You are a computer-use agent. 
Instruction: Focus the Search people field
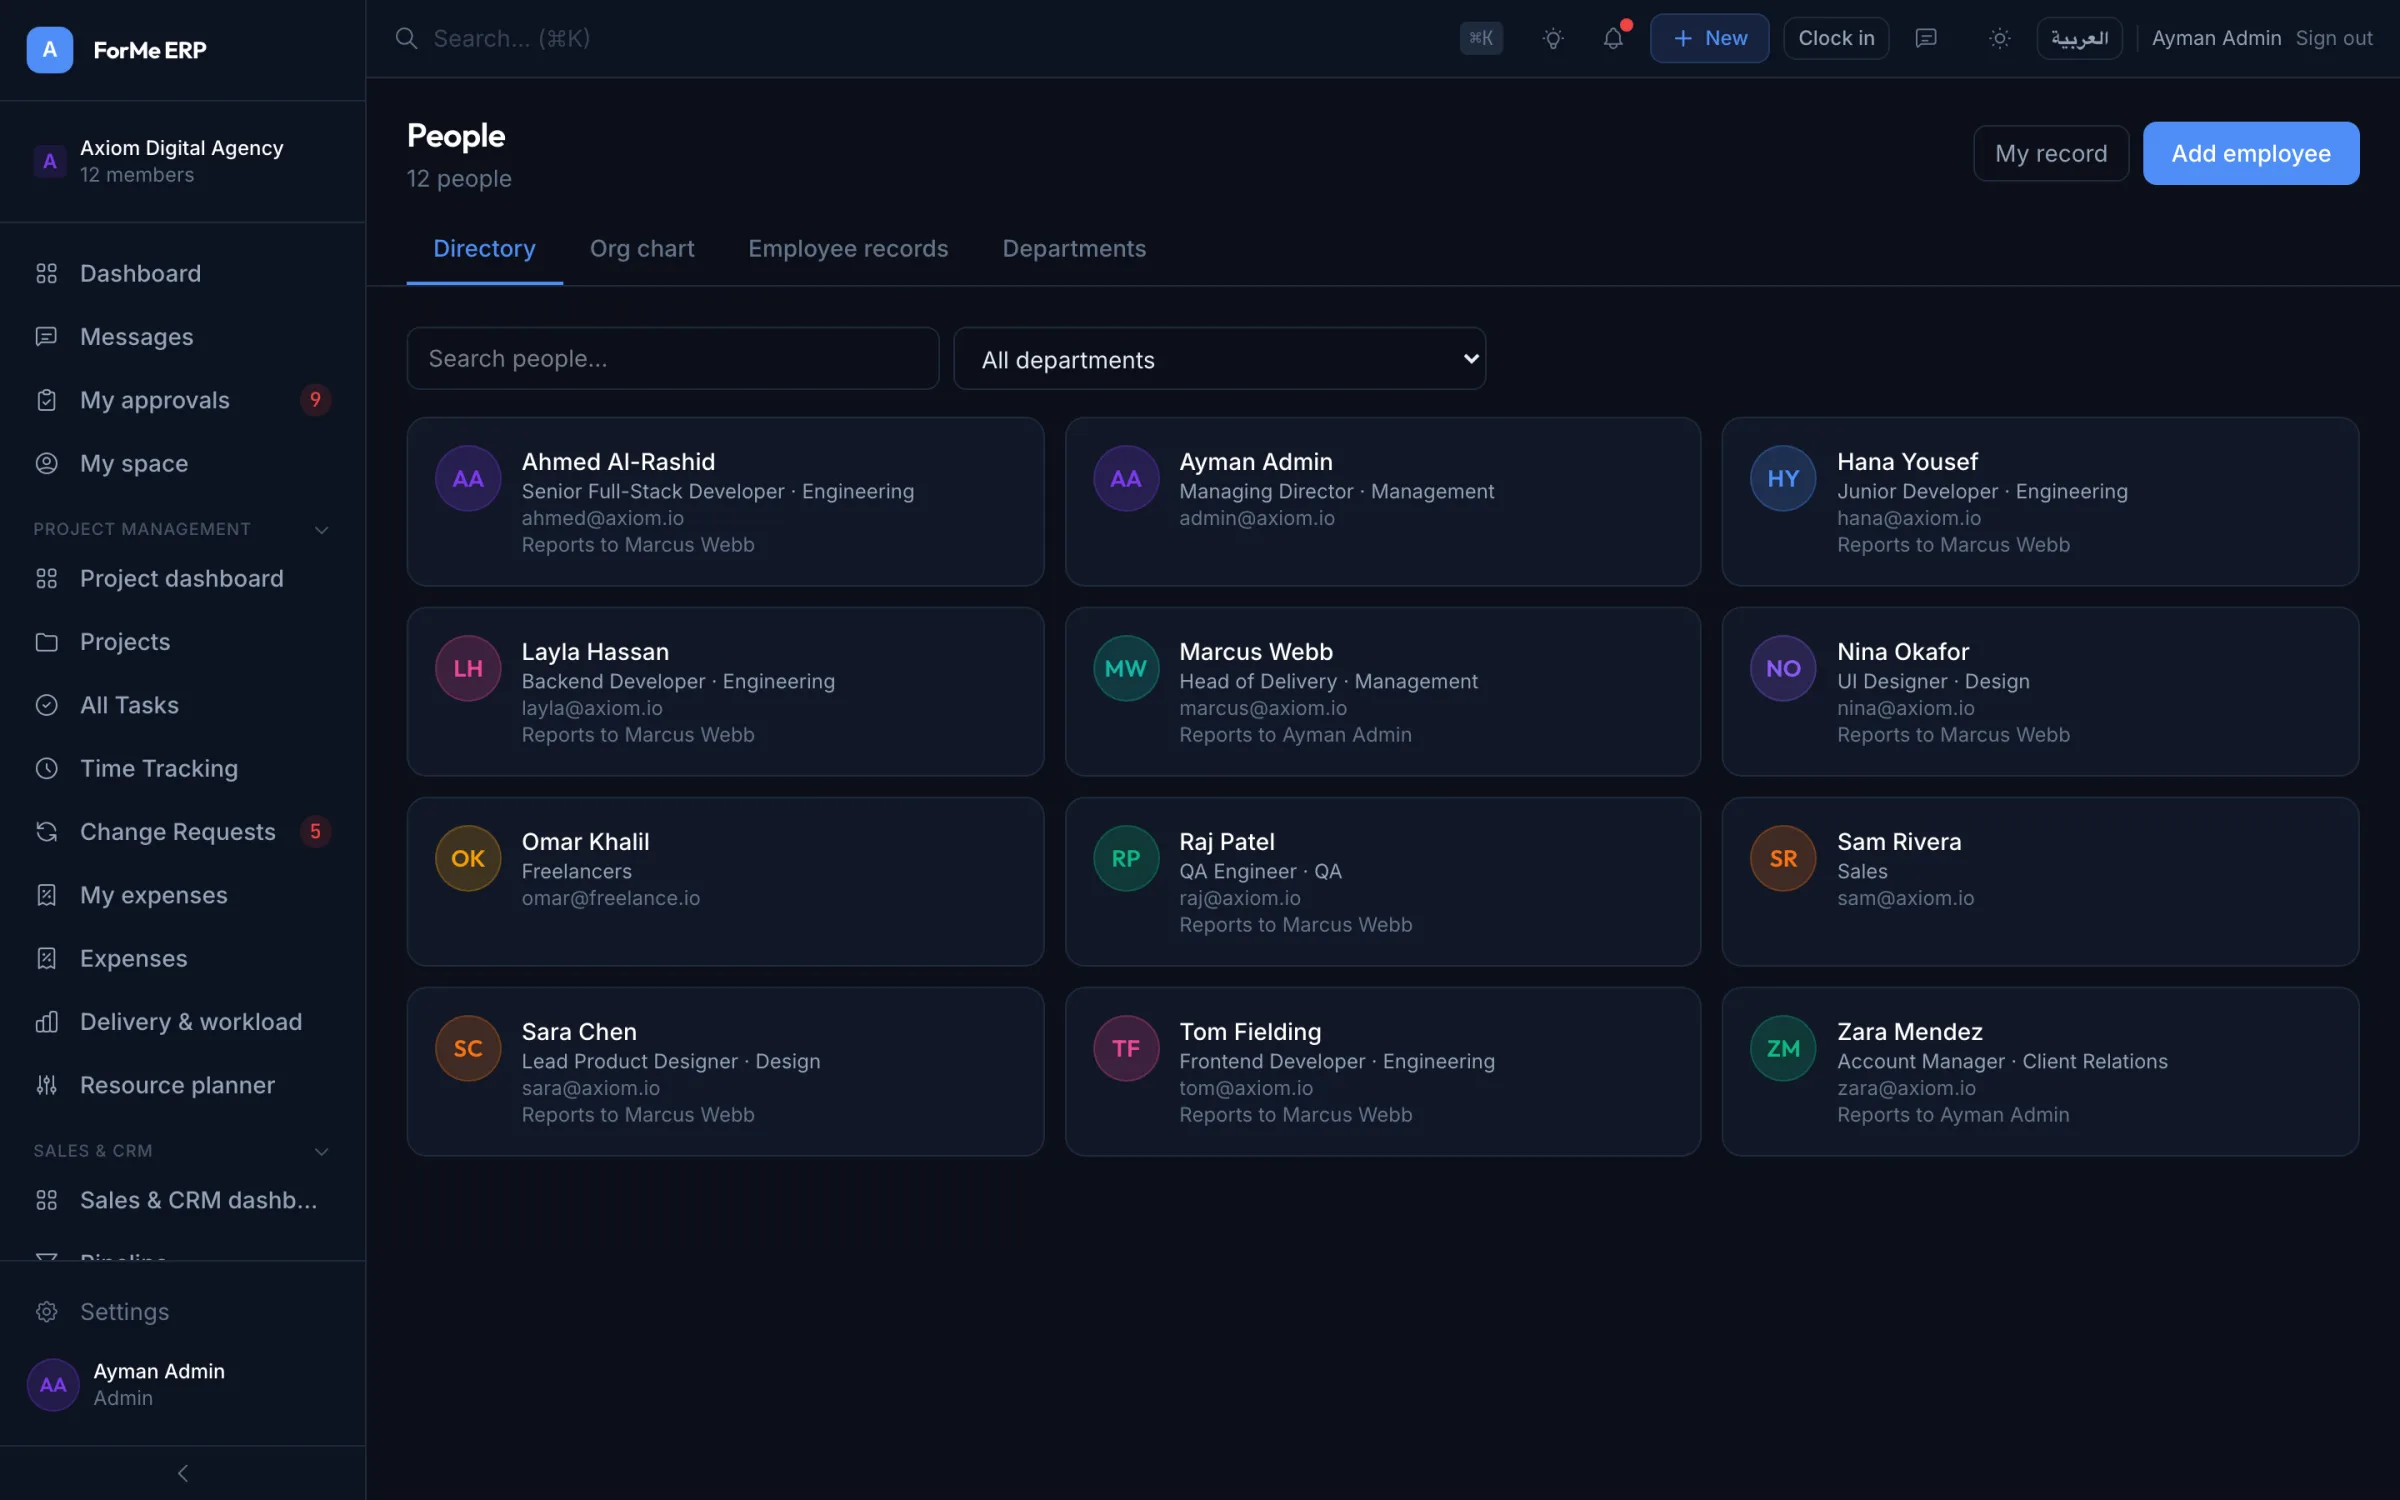tap(672, 358)
